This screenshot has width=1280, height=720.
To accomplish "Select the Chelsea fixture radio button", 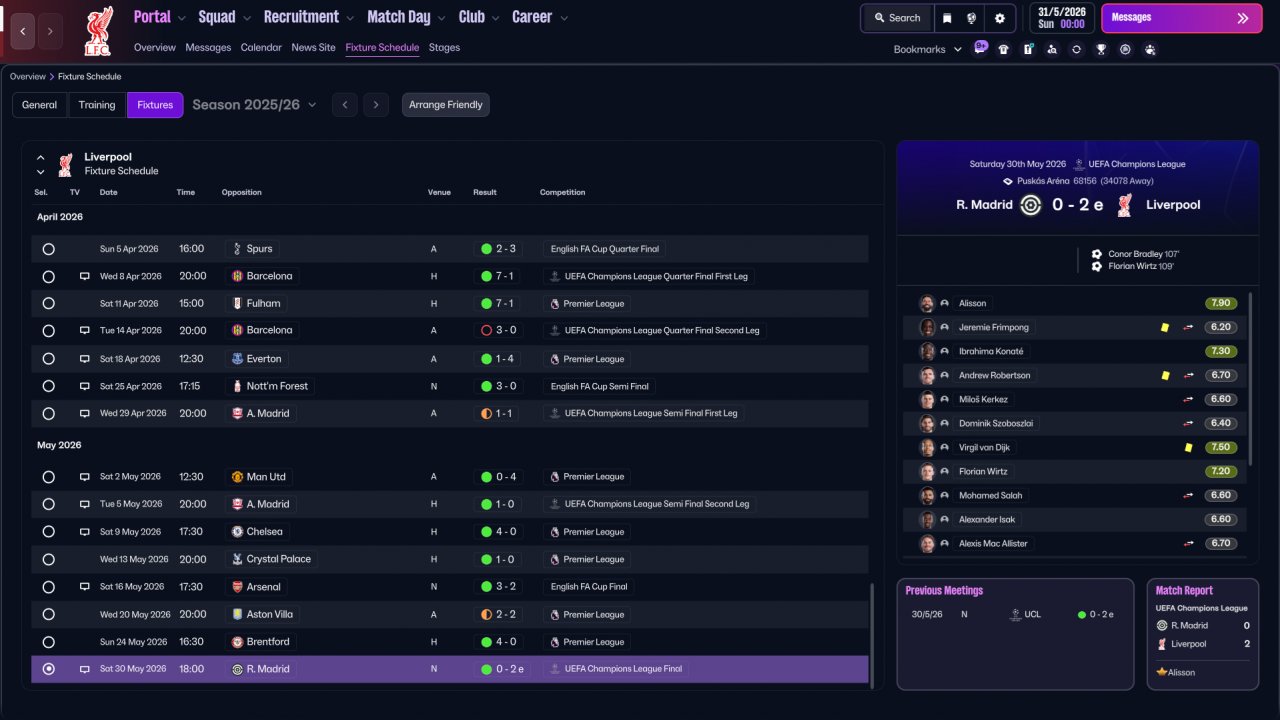I will [x=48, y=532].
